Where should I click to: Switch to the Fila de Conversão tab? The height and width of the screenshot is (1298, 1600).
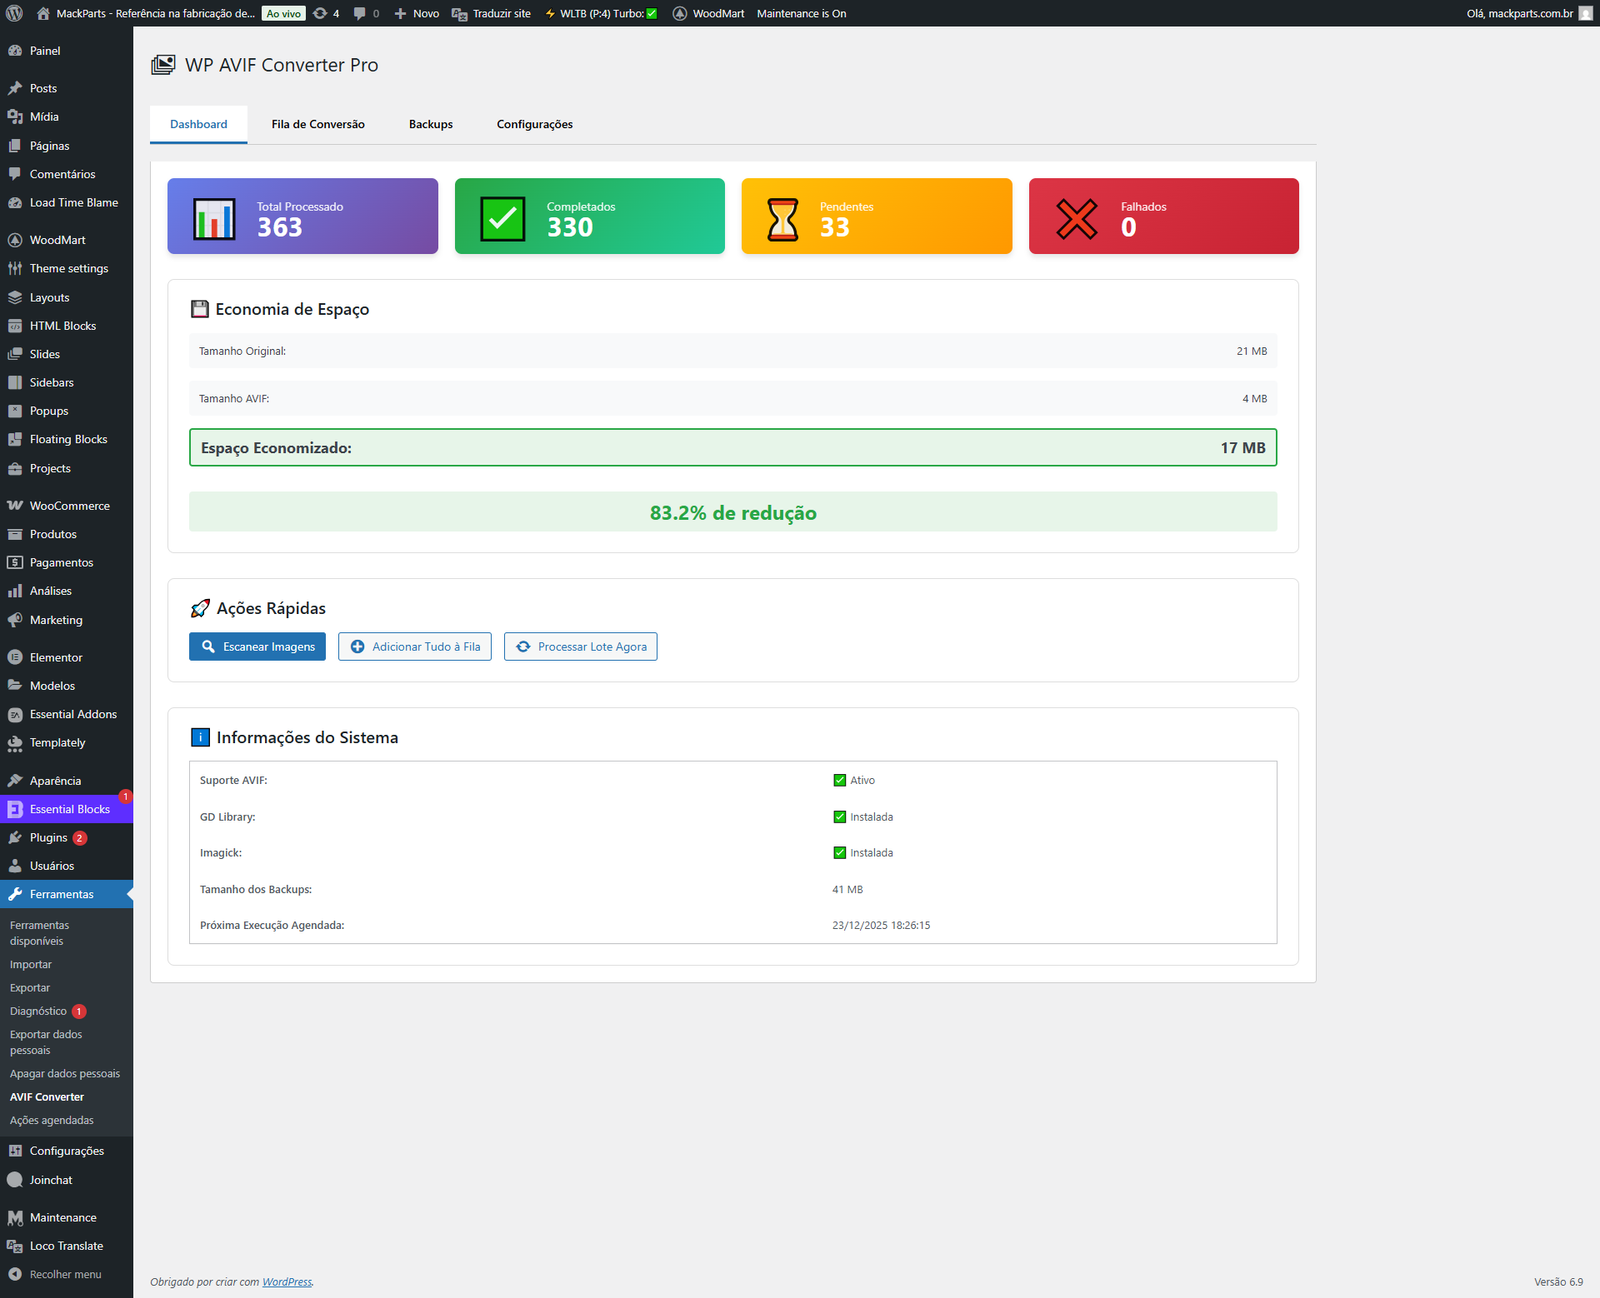click(x=318, y=124)
